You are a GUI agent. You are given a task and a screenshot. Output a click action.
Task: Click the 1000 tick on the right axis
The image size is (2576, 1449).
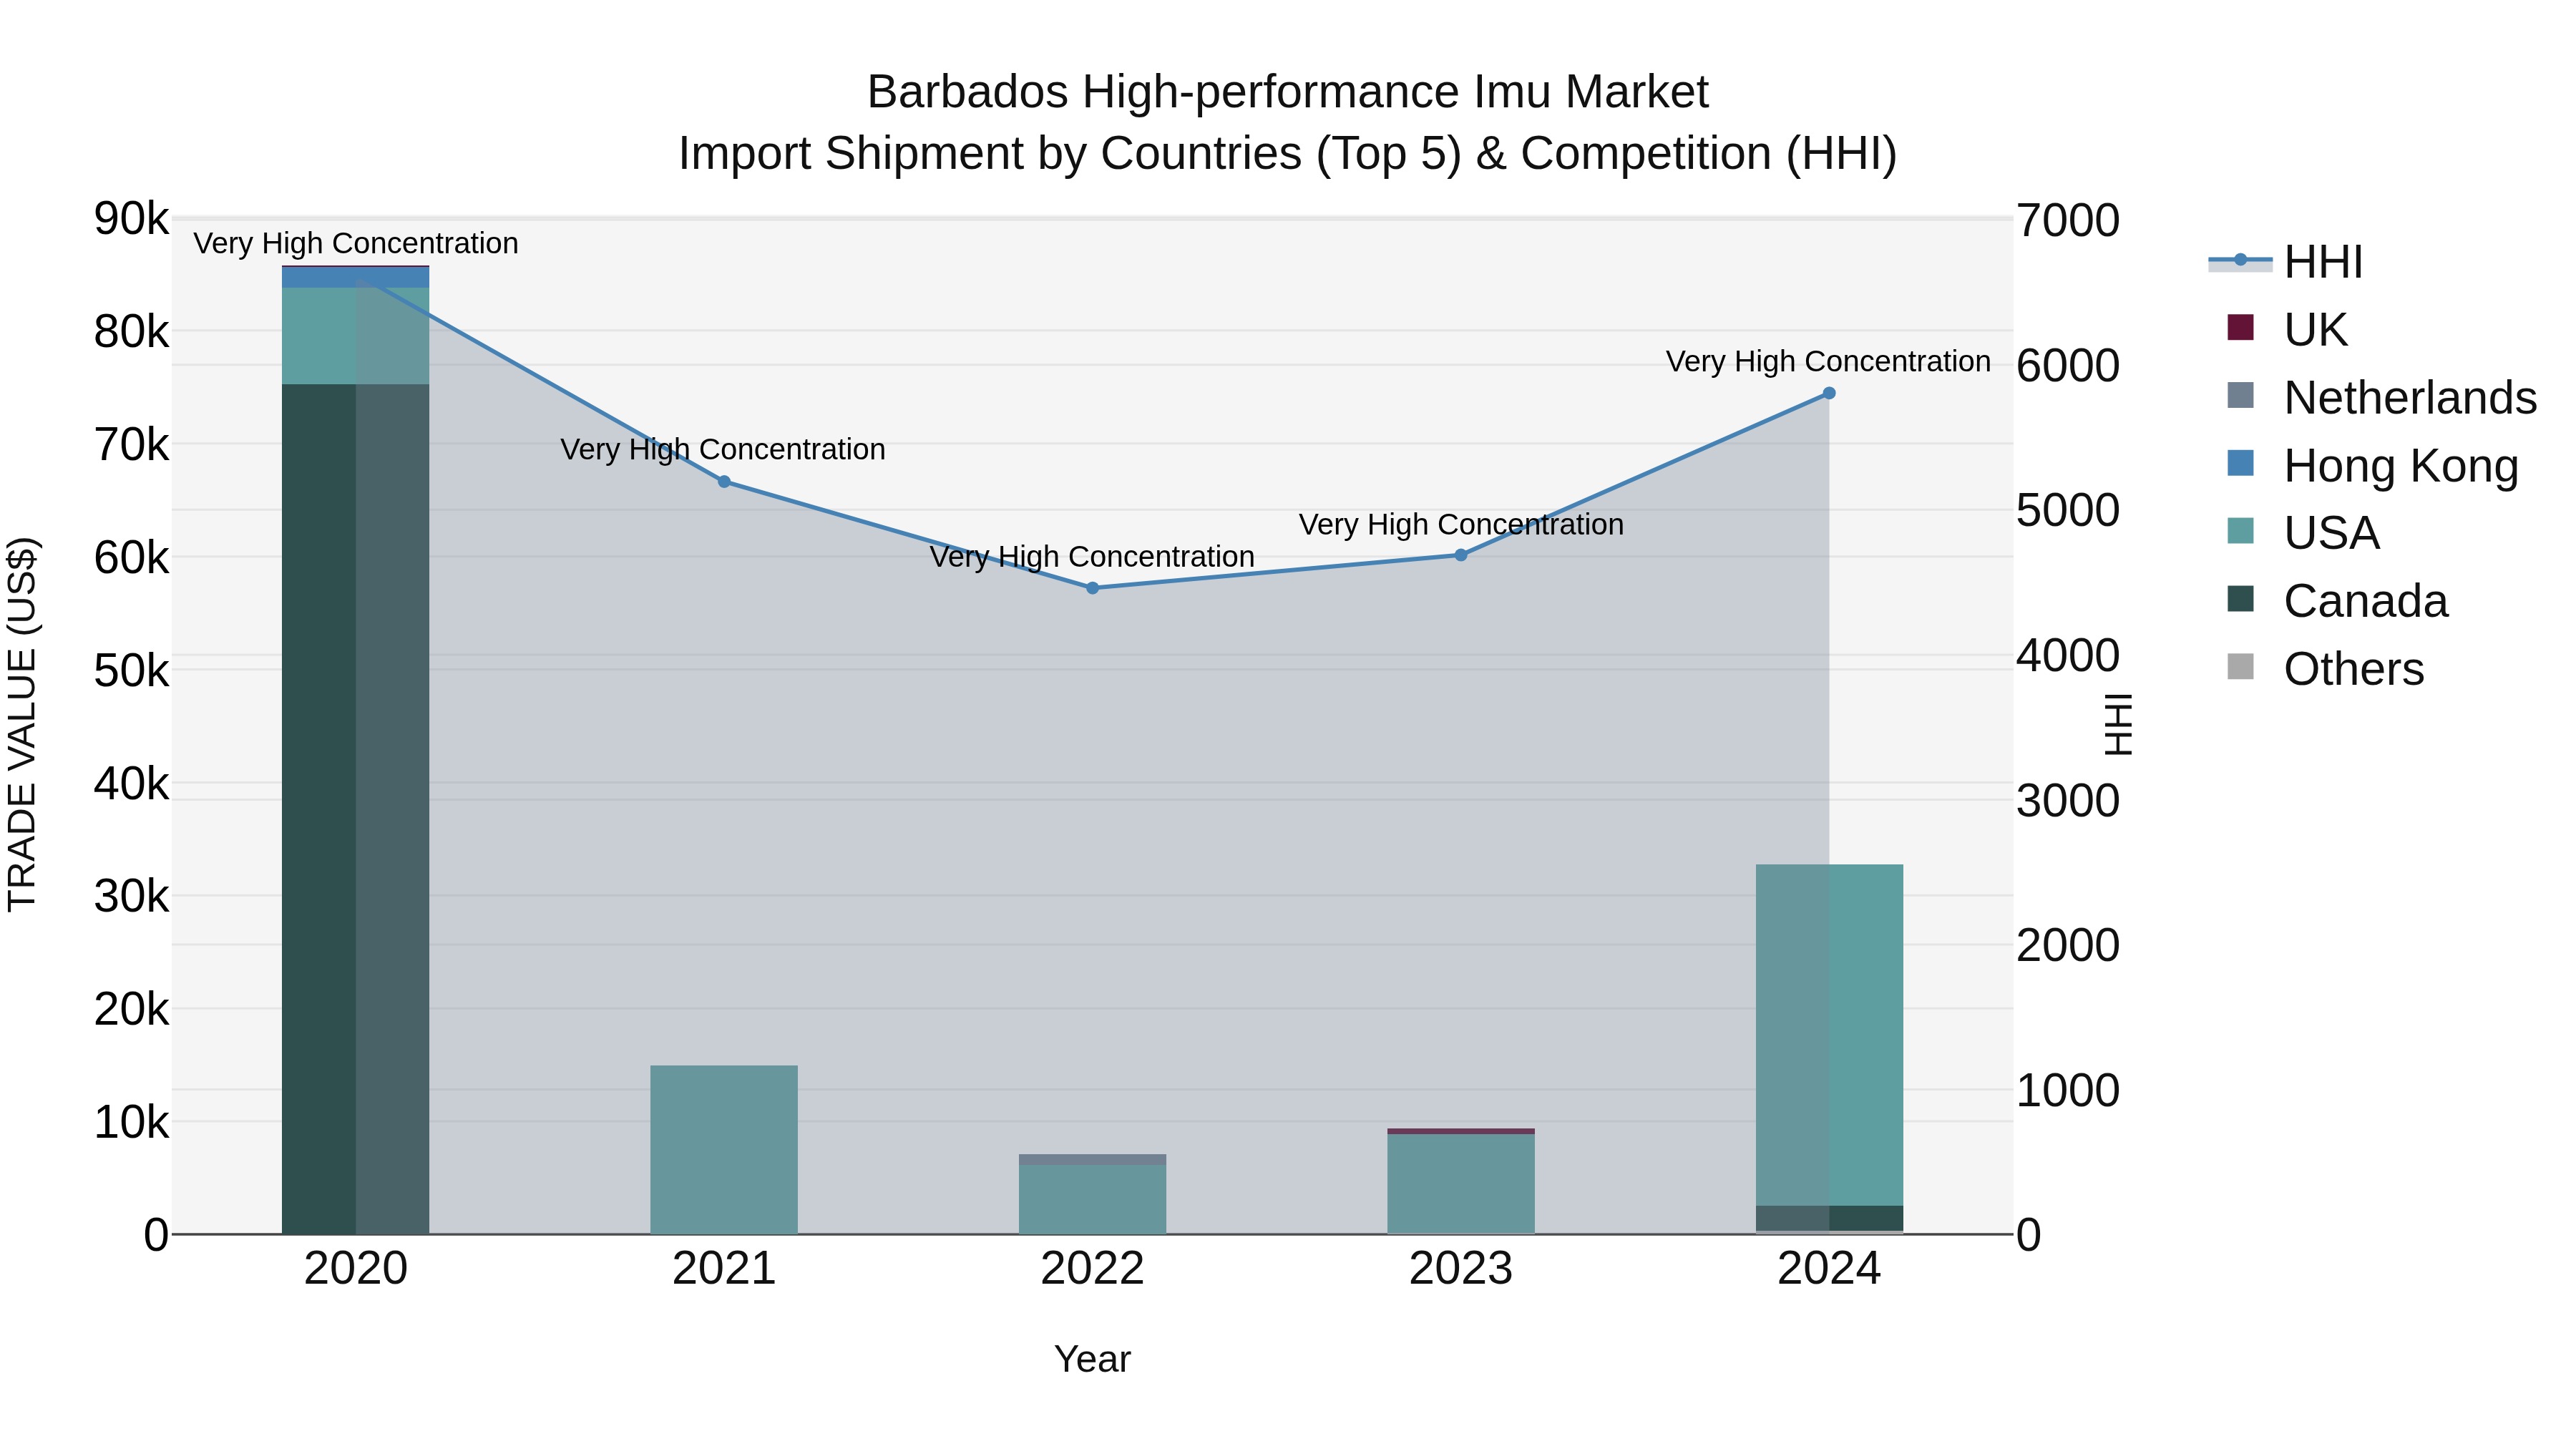2068,1091
